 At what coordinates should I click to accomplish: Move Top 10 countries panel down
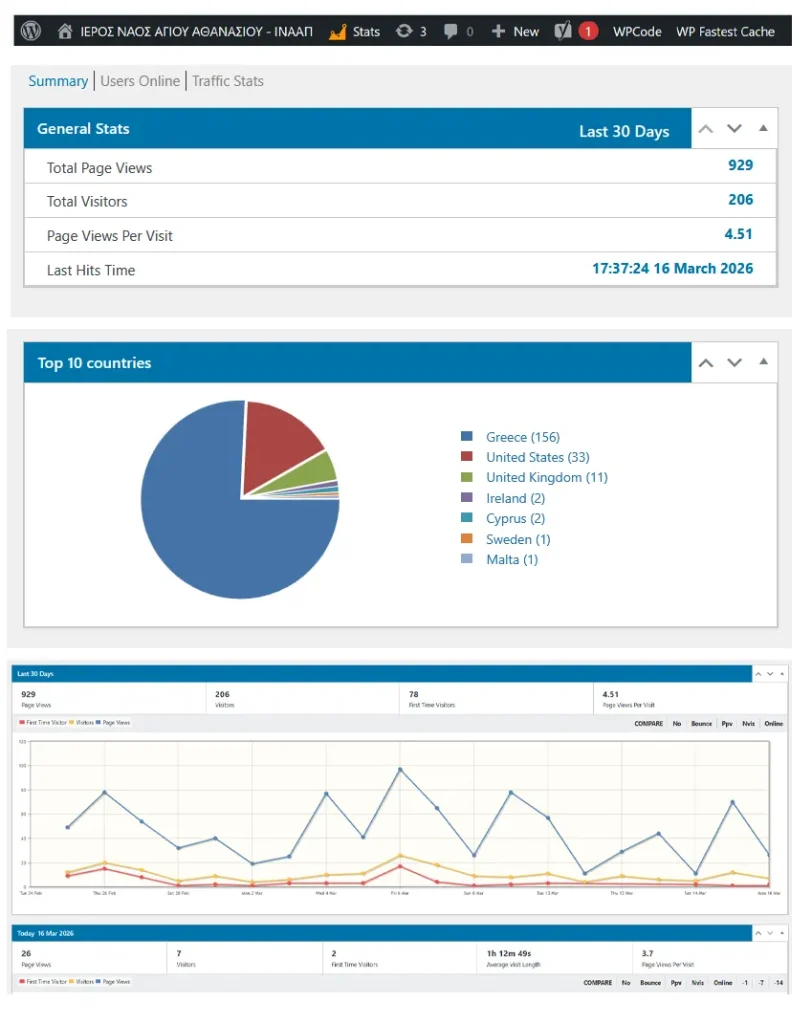pyautogui.click(x=735, y=363)
